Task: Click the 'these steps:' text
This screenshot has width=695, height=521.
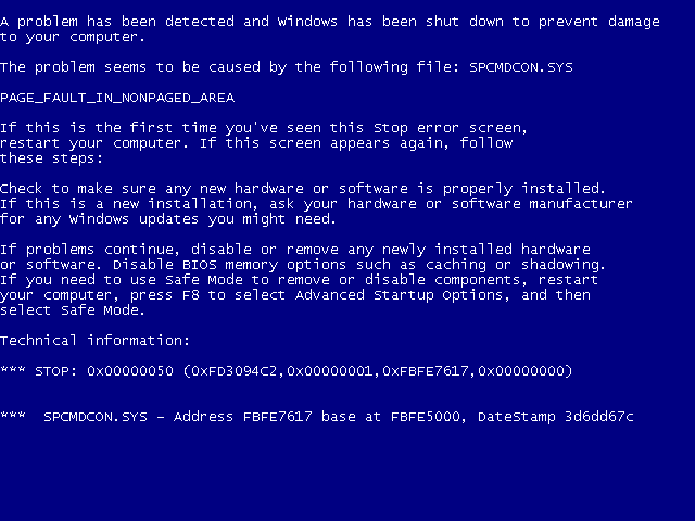Action: click(x=51, y=159)
